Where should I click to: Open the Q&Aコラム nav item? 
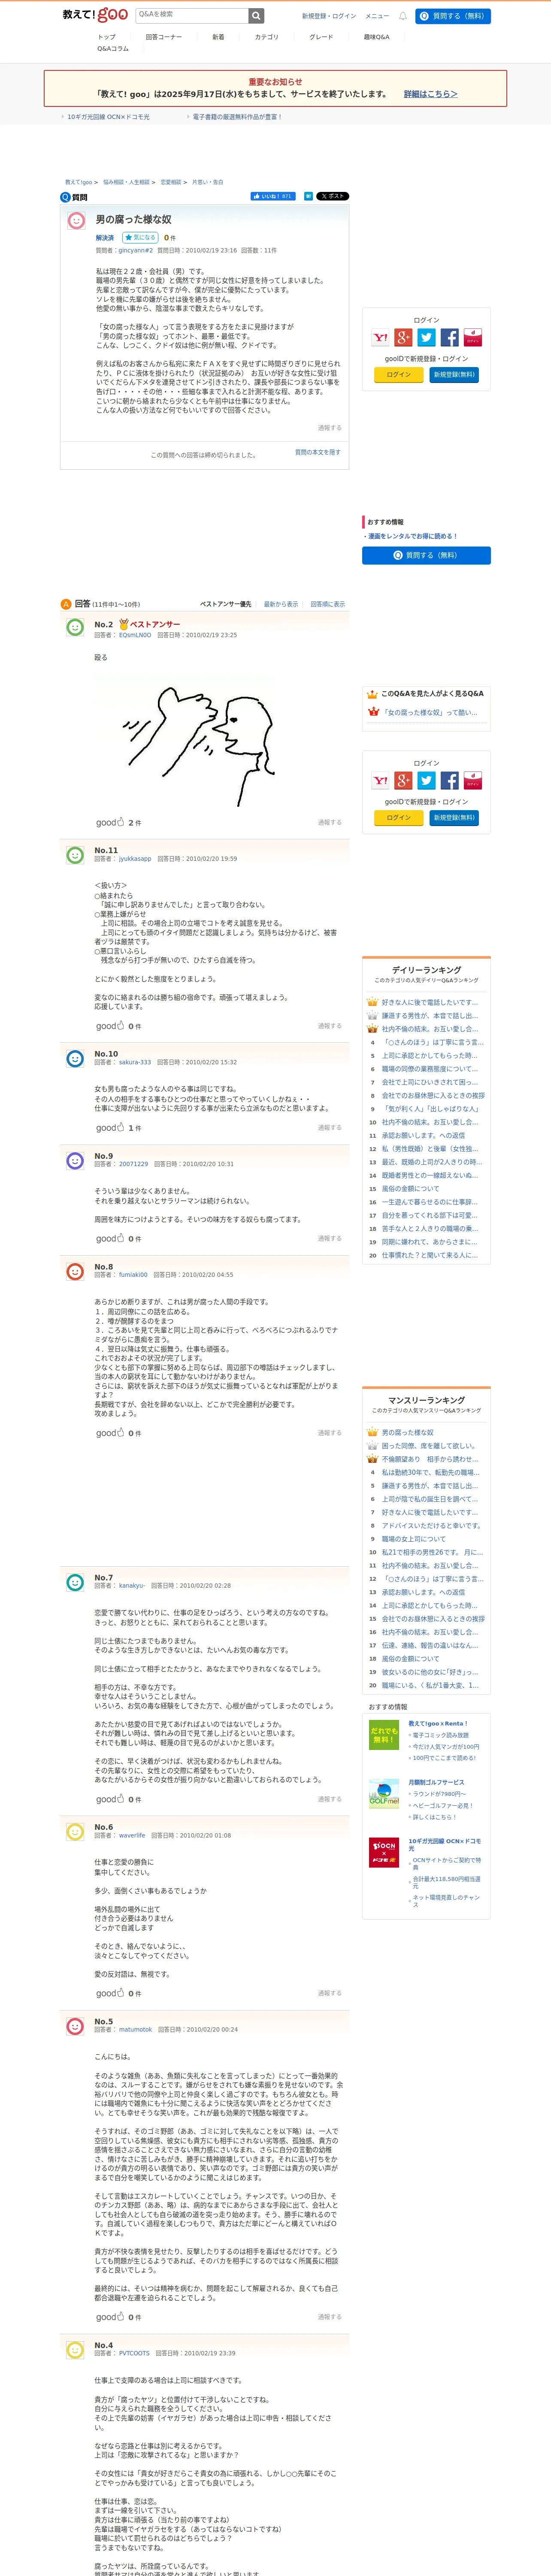tap(113, 49)
